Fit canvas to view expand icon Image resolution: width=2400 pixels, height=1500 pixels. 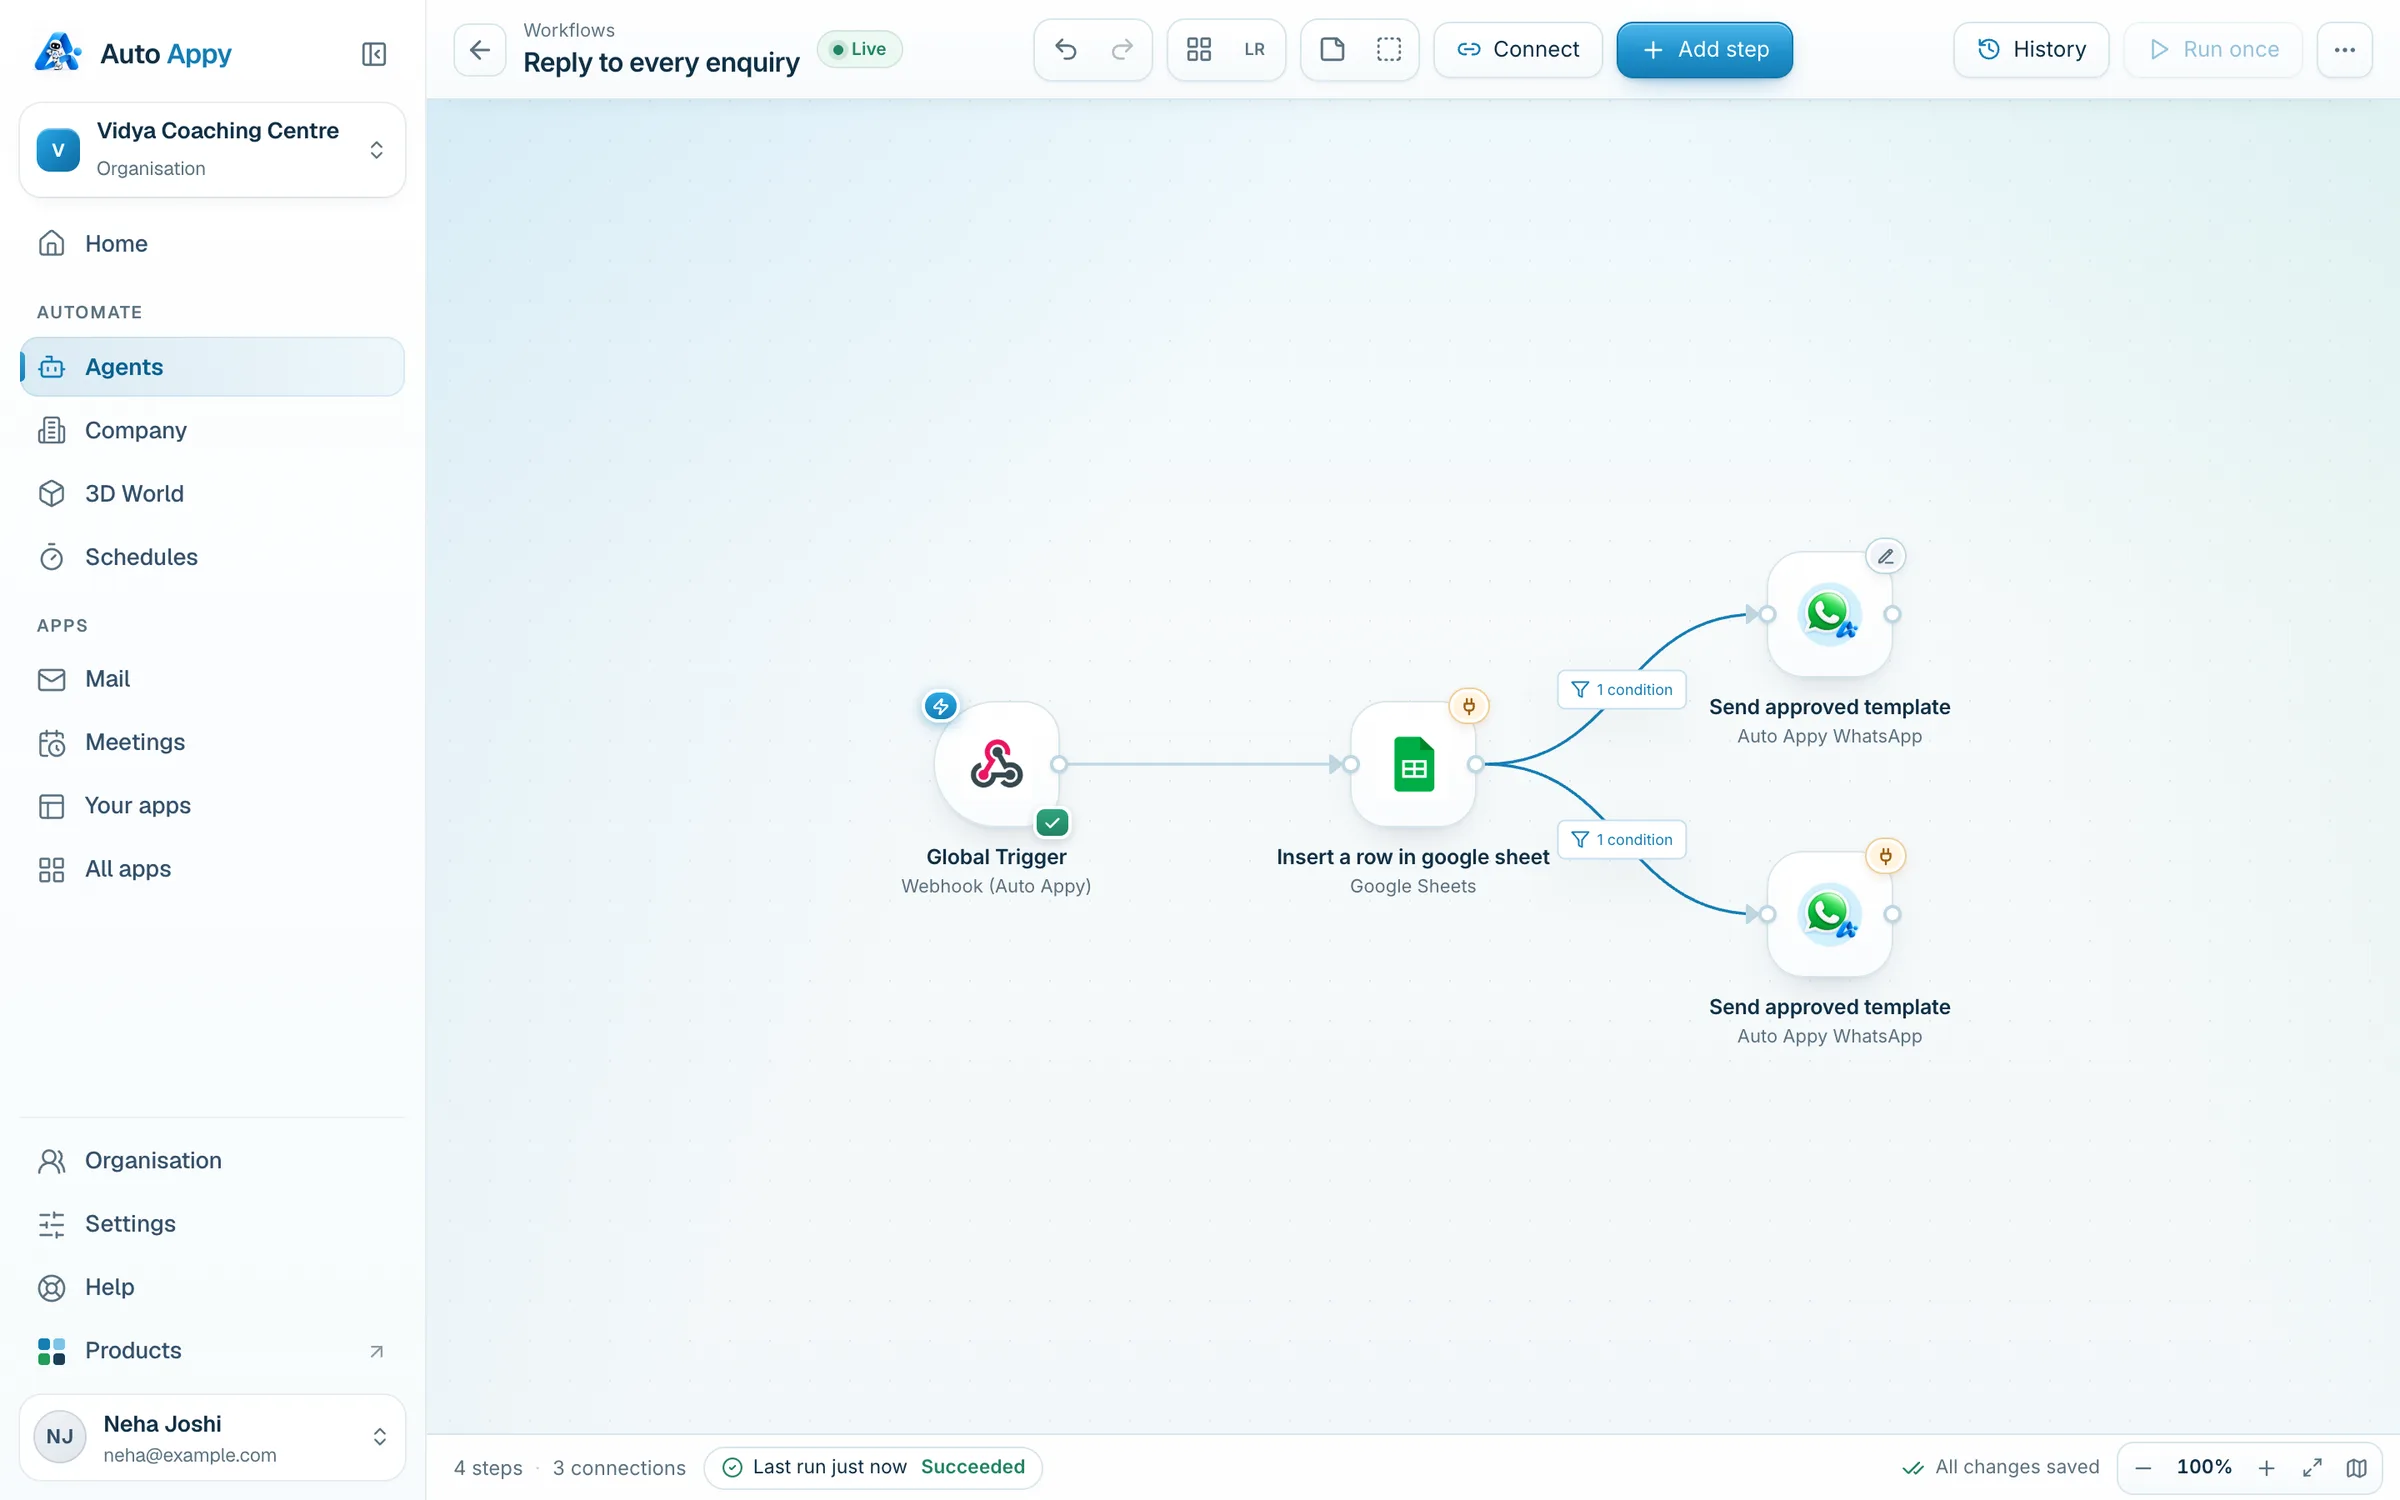point(2312,1468)
